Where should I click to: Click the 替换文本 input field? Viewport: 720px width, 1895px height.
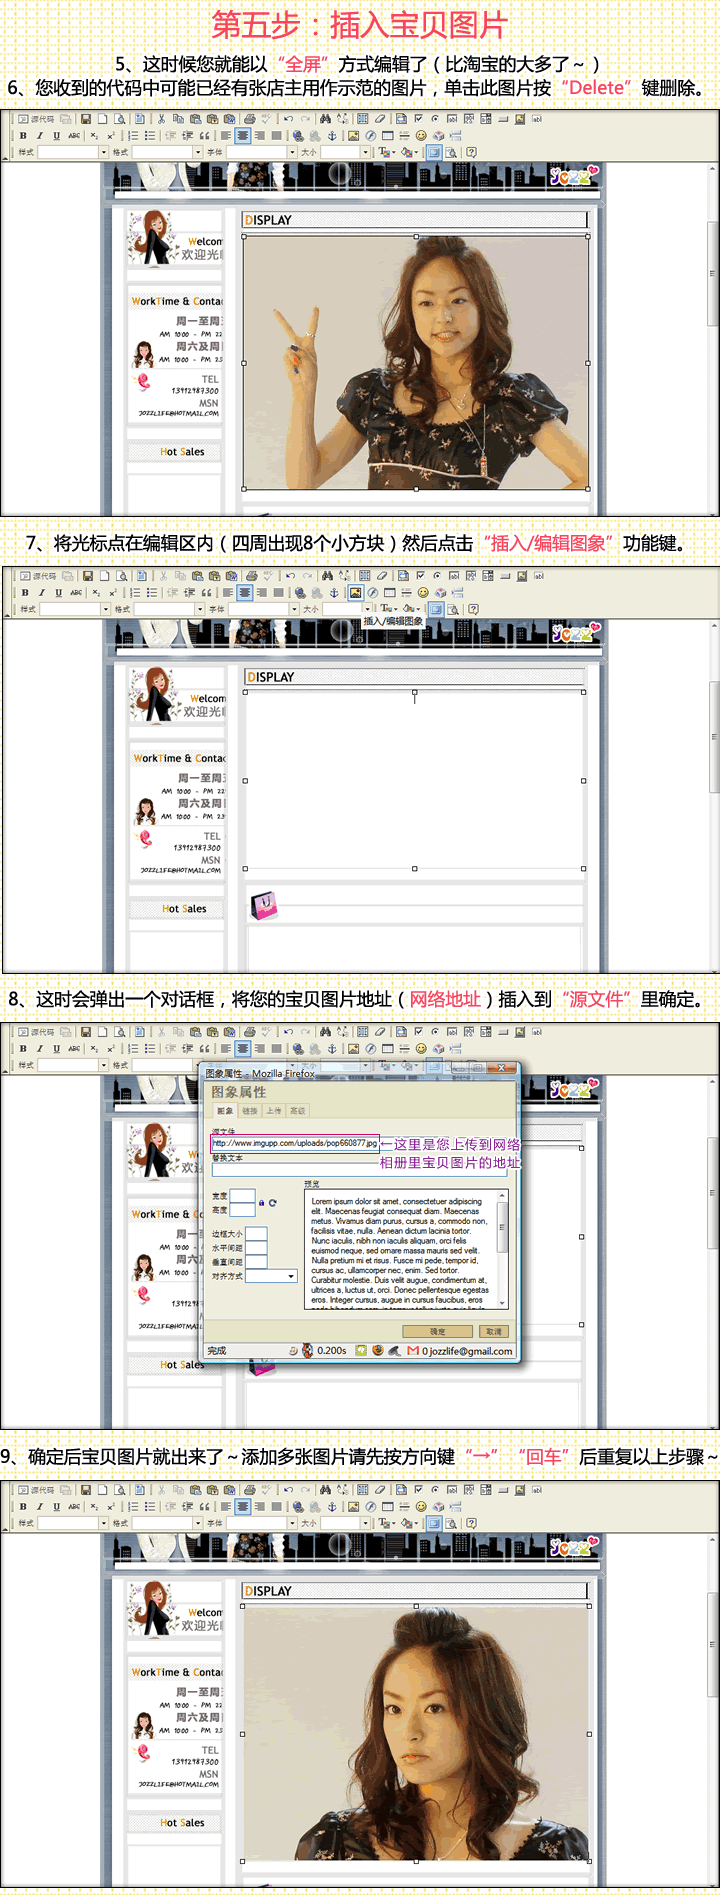coord(359,1170)
